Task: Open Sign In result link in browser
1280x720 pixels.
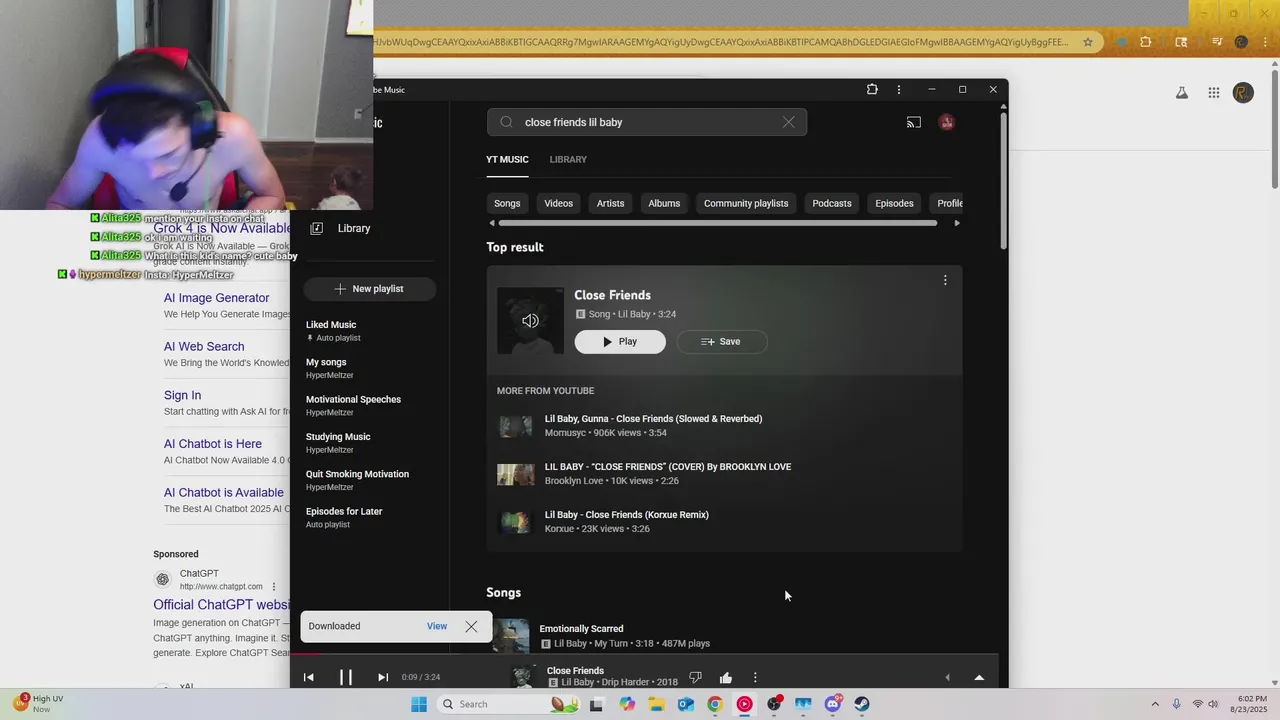Action: [182, 395]
